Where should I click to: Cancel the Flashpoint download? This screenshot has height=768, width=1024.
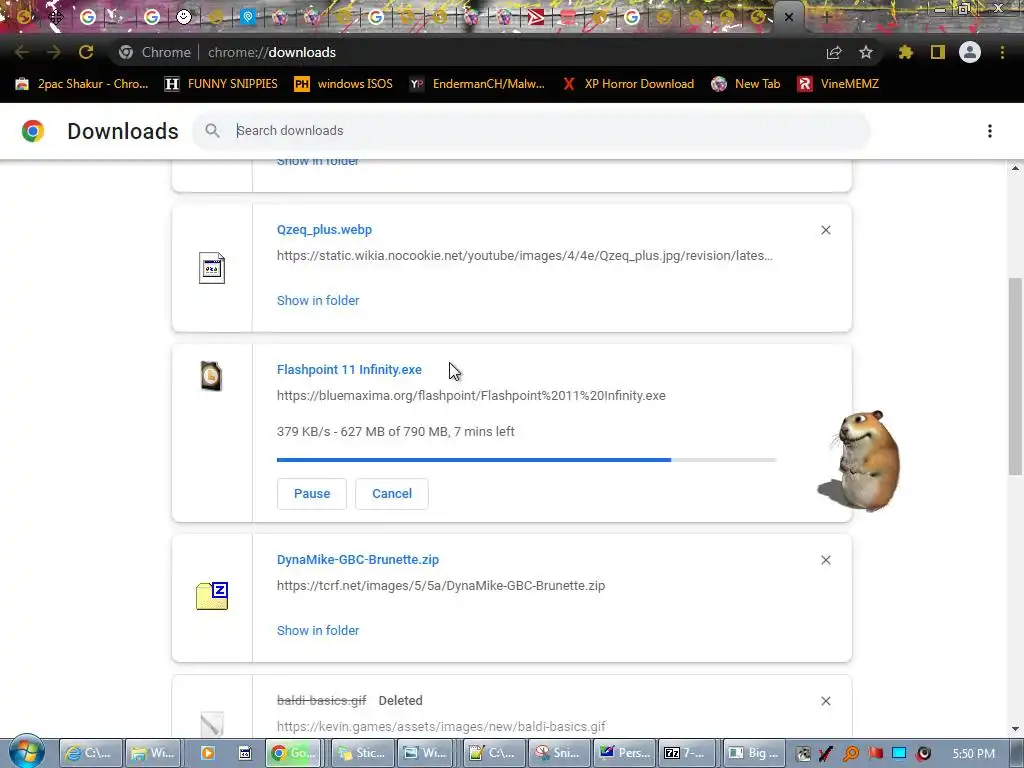click(x=392, y=494)
